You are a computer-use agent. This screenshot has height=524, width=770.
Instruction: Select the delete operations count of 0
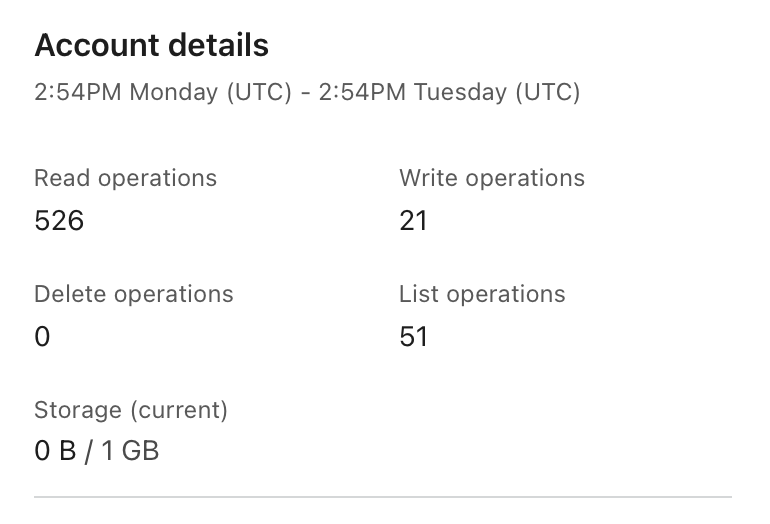(x=42, y=336)
